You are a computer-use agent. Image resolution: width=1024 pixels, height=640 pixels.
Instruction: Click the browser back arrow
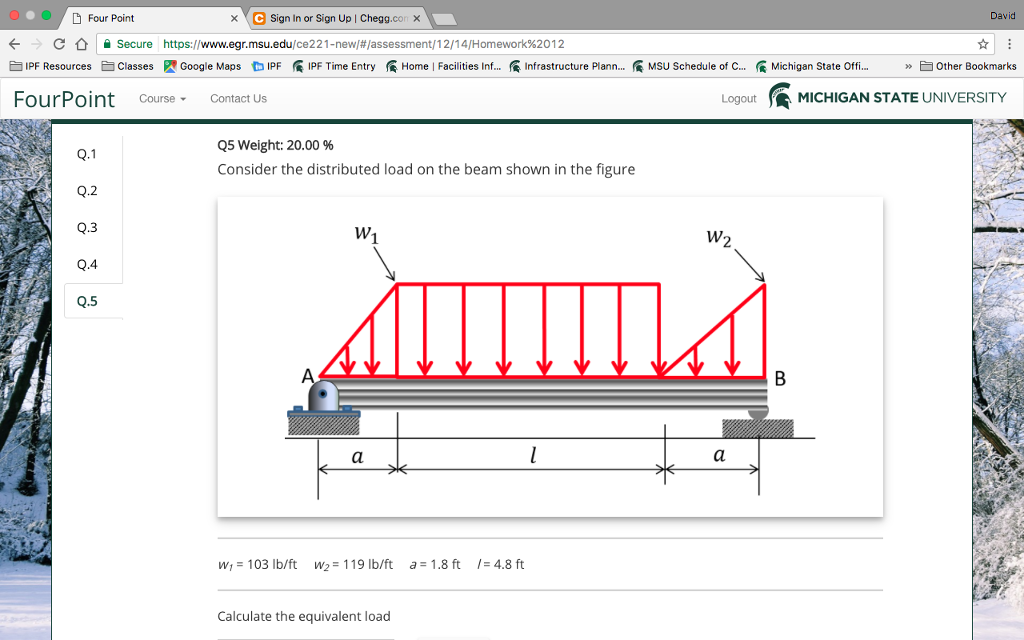[14, 44]
